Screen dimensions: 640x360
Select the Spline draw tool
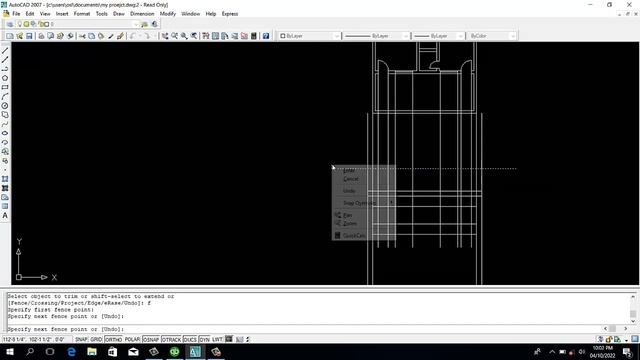(5, 124)
